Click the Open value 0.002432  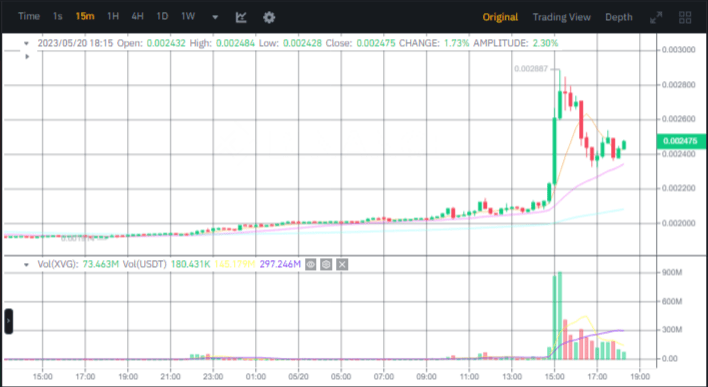click(165, 43)
